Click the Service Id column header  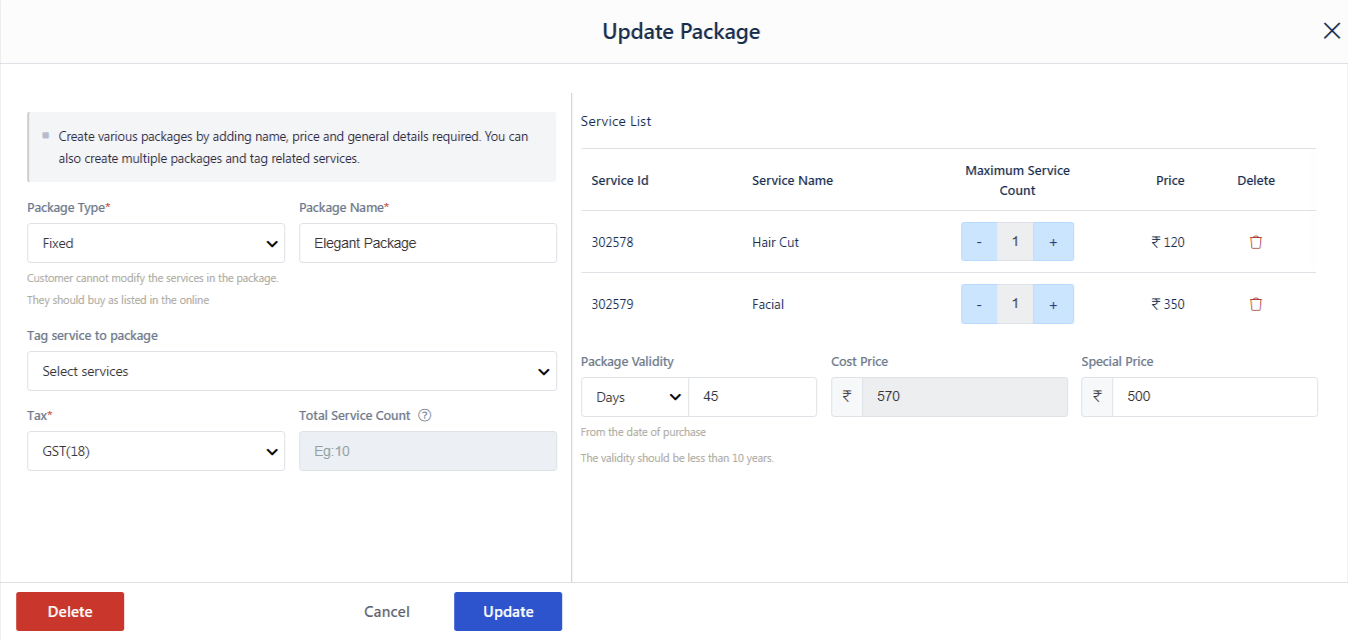point(620,181)
